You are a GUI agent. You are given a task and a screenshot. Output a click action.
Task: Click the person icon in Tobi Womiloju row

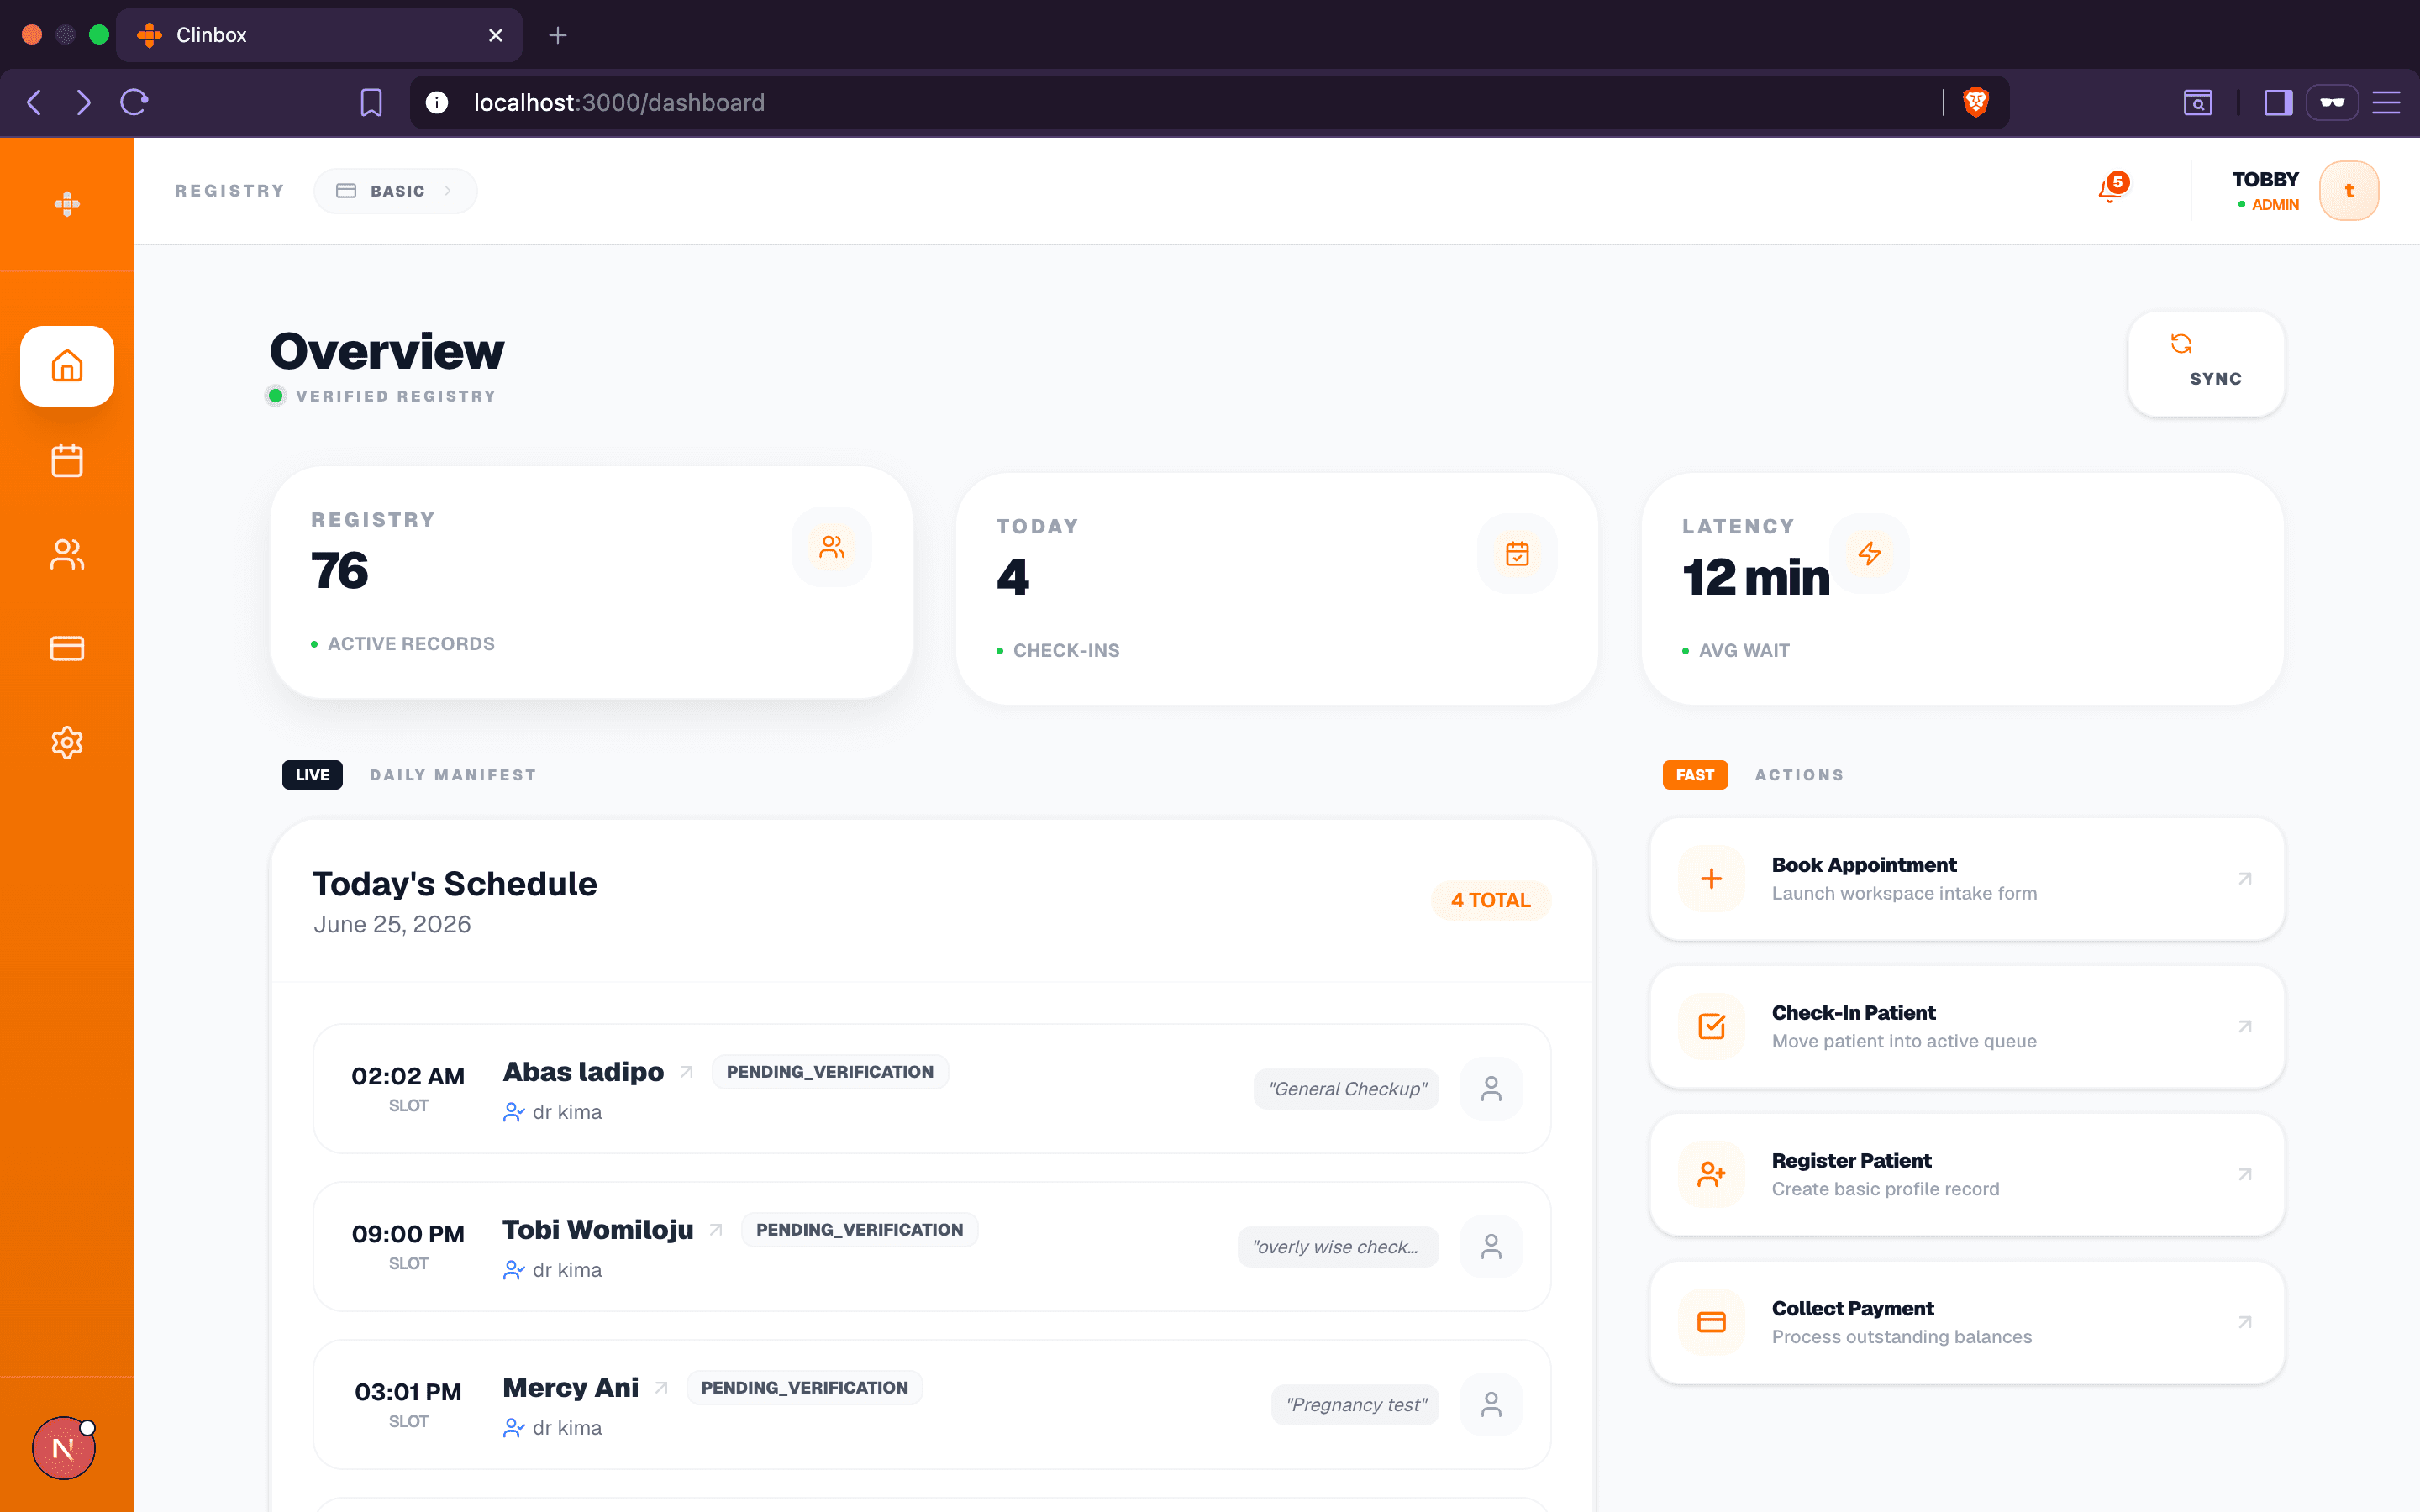(x=1491, y=1247)
